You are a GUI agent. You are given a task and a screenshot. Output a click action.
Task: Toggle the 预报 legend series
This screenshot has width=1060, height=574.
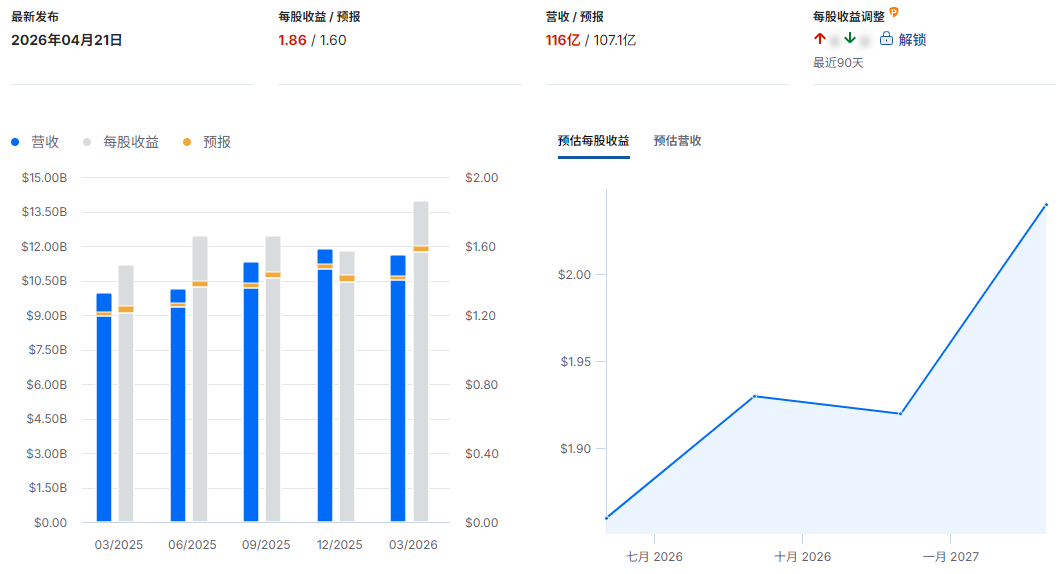208,142
